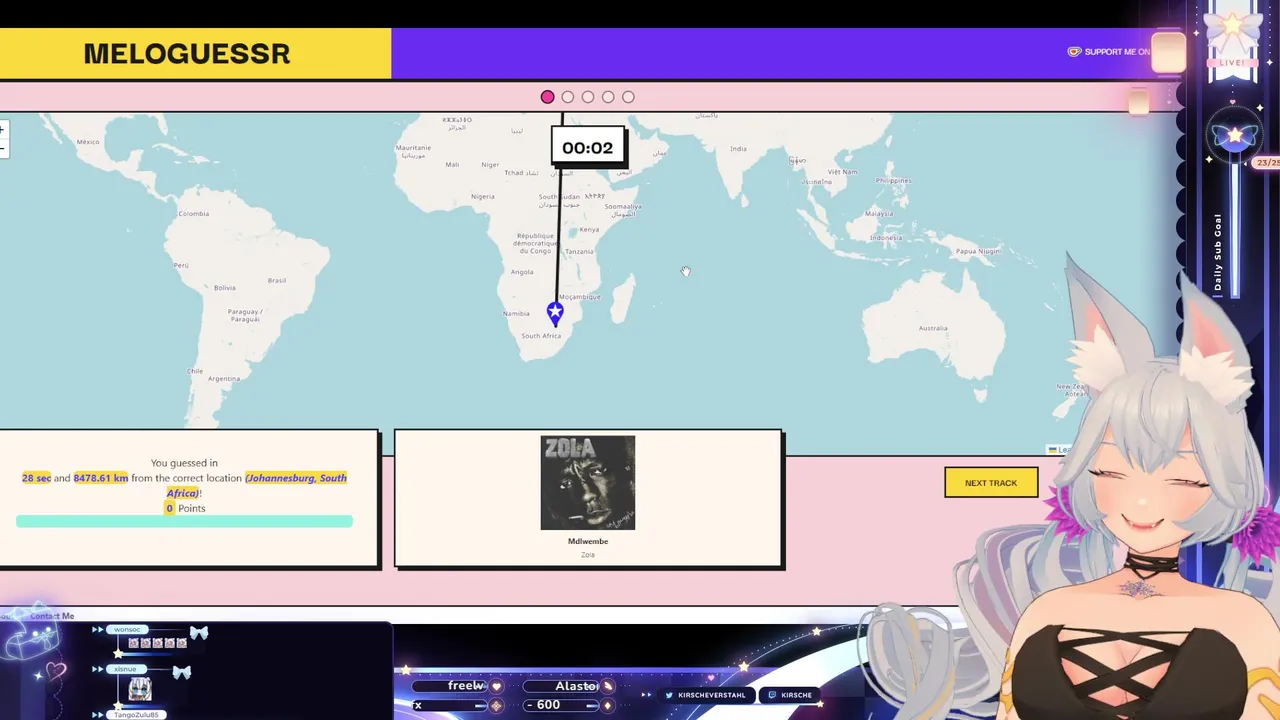Click the butterfly star sub goal orb
Screen dimensions: 1280x720
pos(1236,135)
